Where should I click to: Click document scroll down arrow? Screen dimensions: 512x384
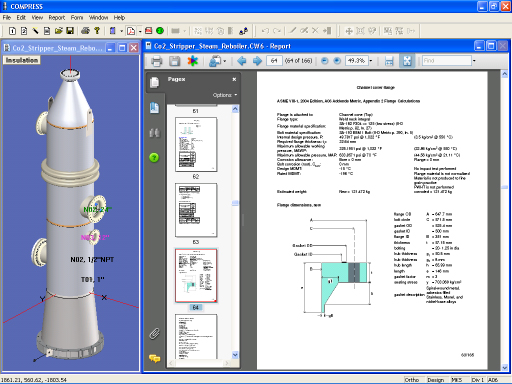point(505,367)
